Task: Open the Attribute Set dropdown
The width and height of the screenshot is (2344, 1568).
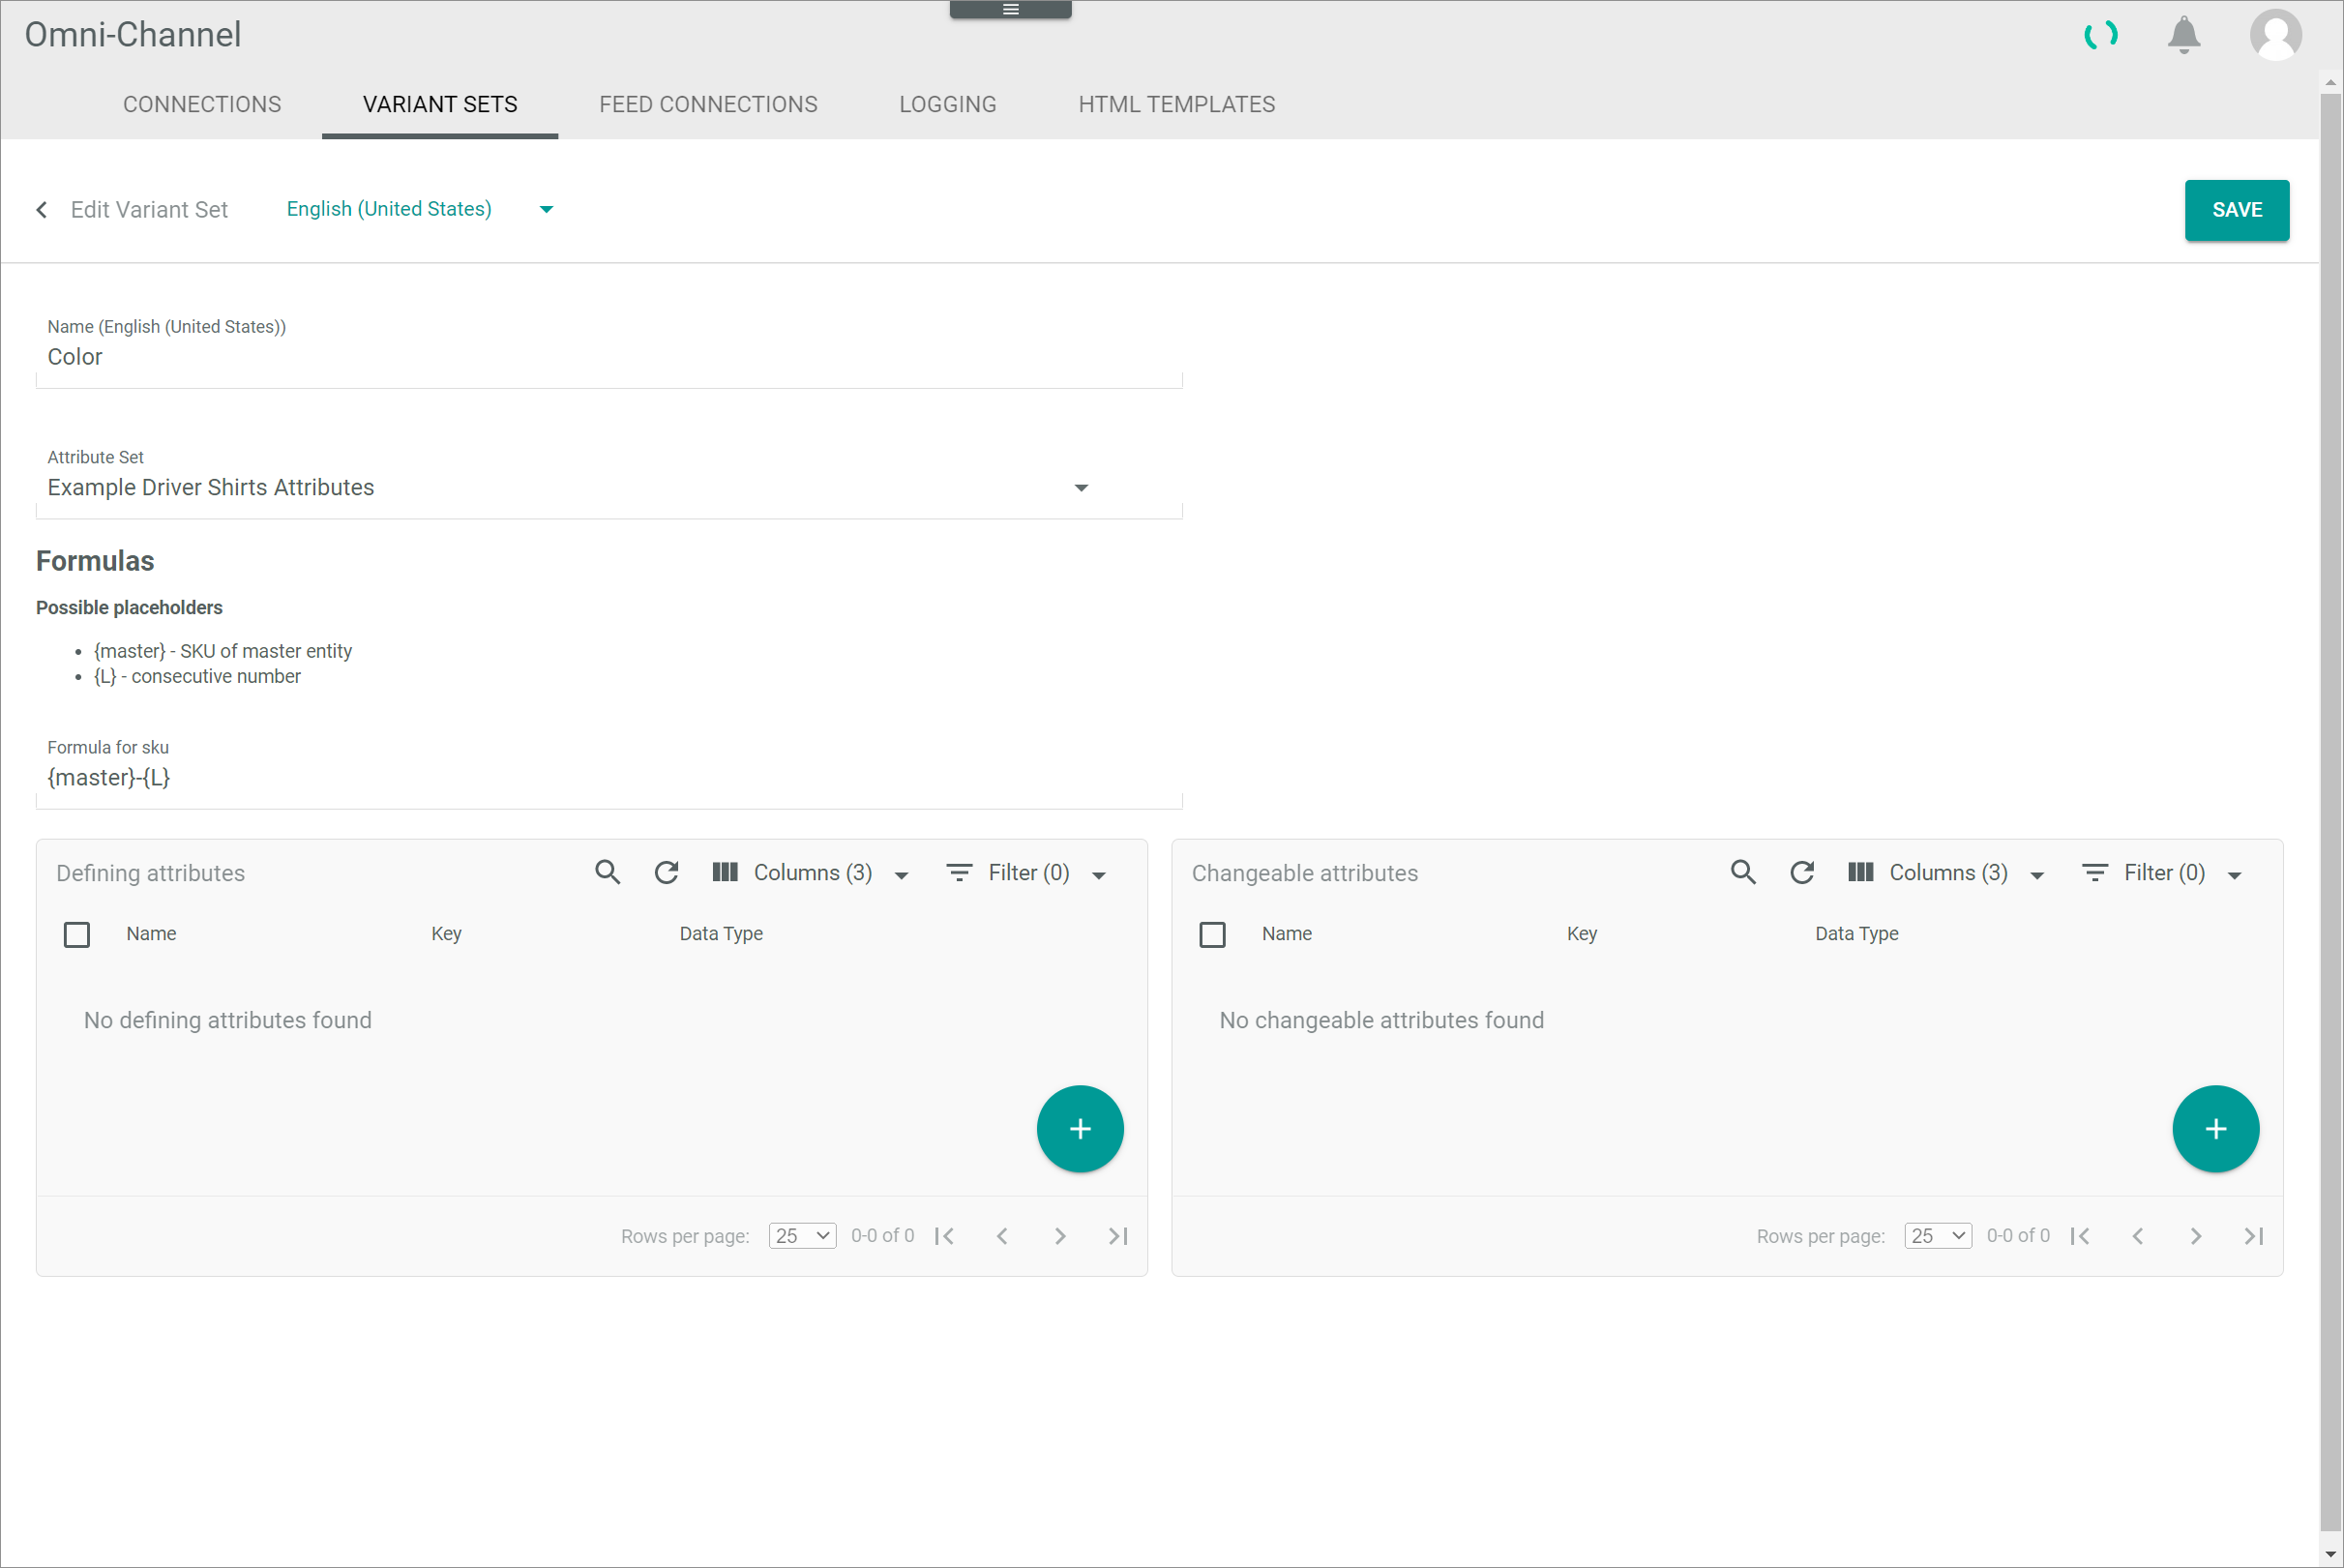Action: click(609, 487)
